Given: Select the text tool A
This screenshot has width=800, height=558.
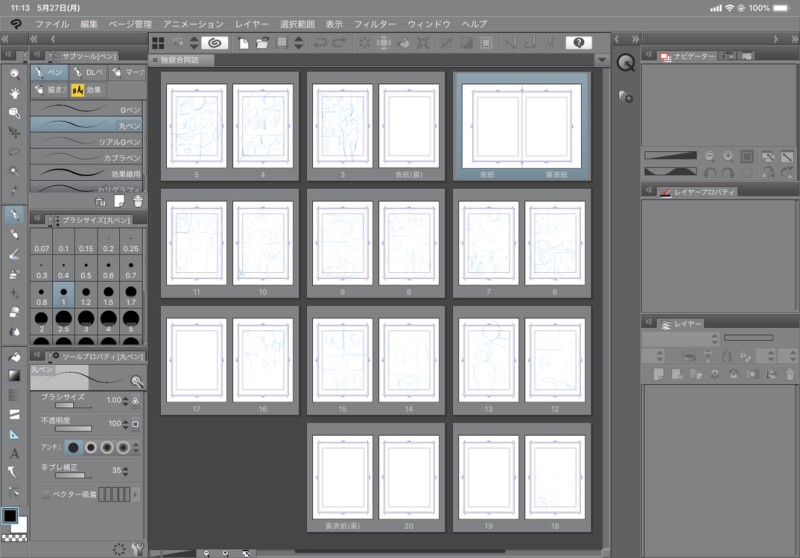Looking at the screenshot, I should pyautogui.click(x=14, y=453).
